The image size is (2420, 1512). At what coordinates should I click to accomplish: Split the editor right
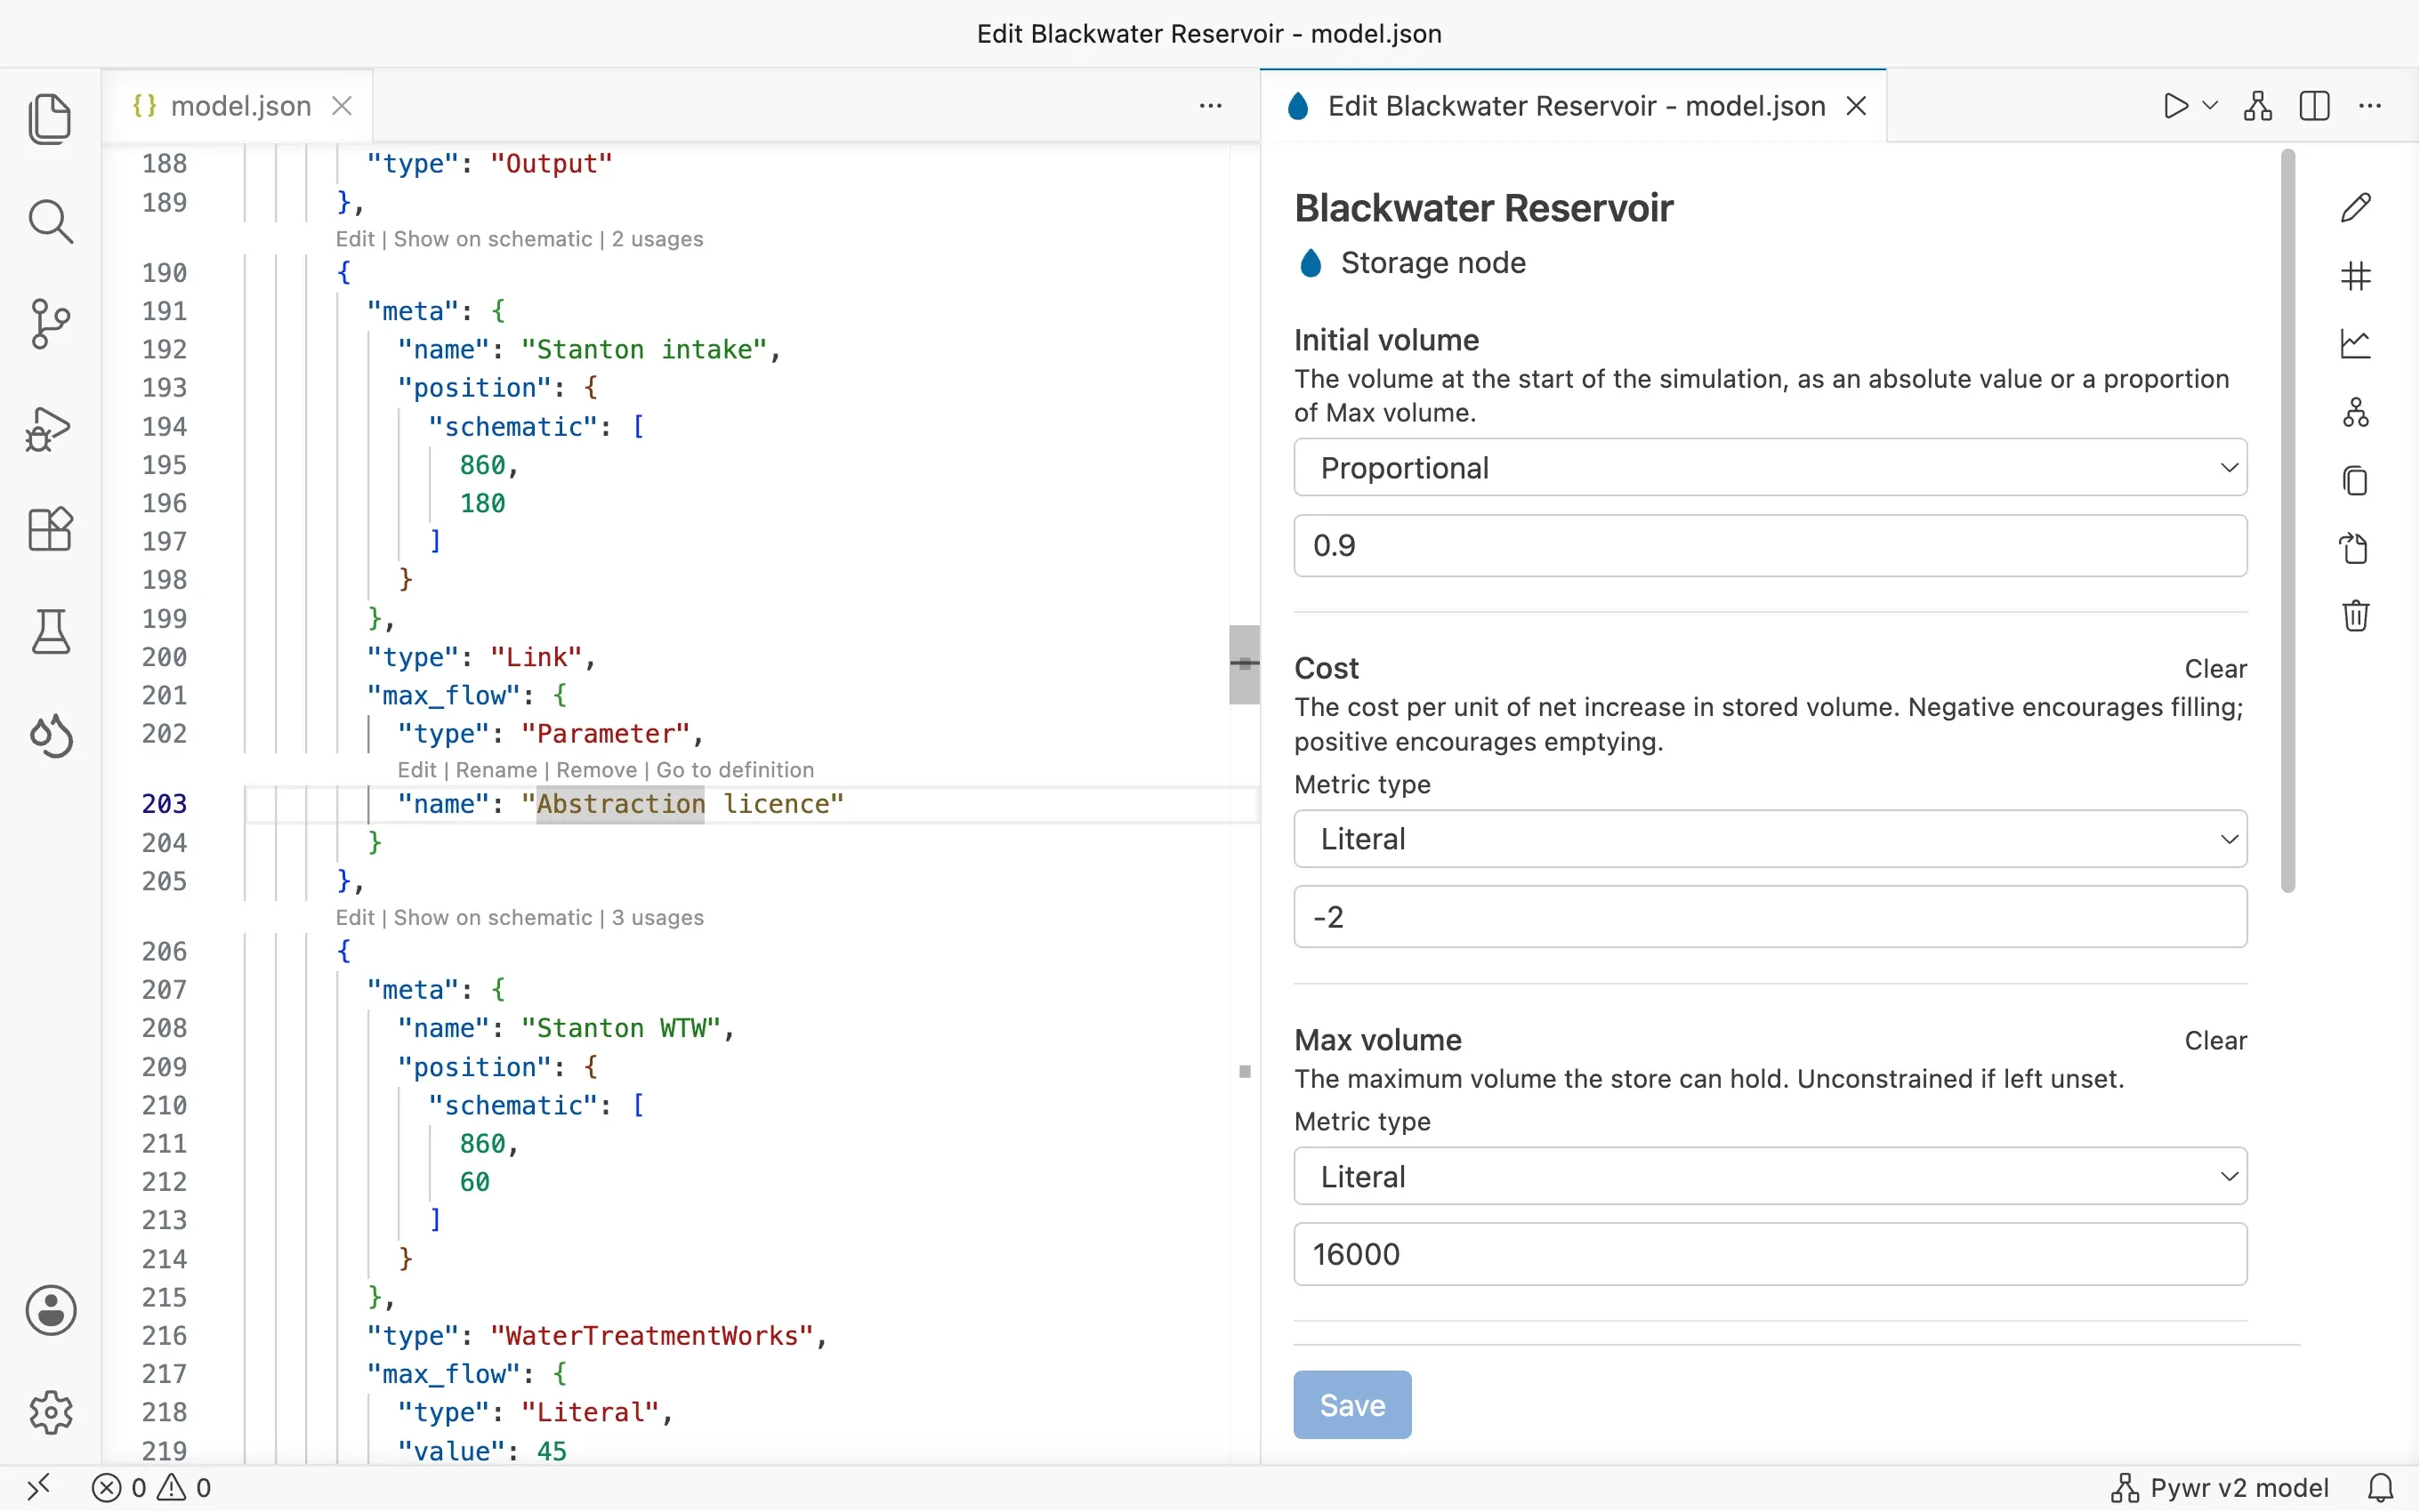pyautogui.click(x=2314, y=106)
